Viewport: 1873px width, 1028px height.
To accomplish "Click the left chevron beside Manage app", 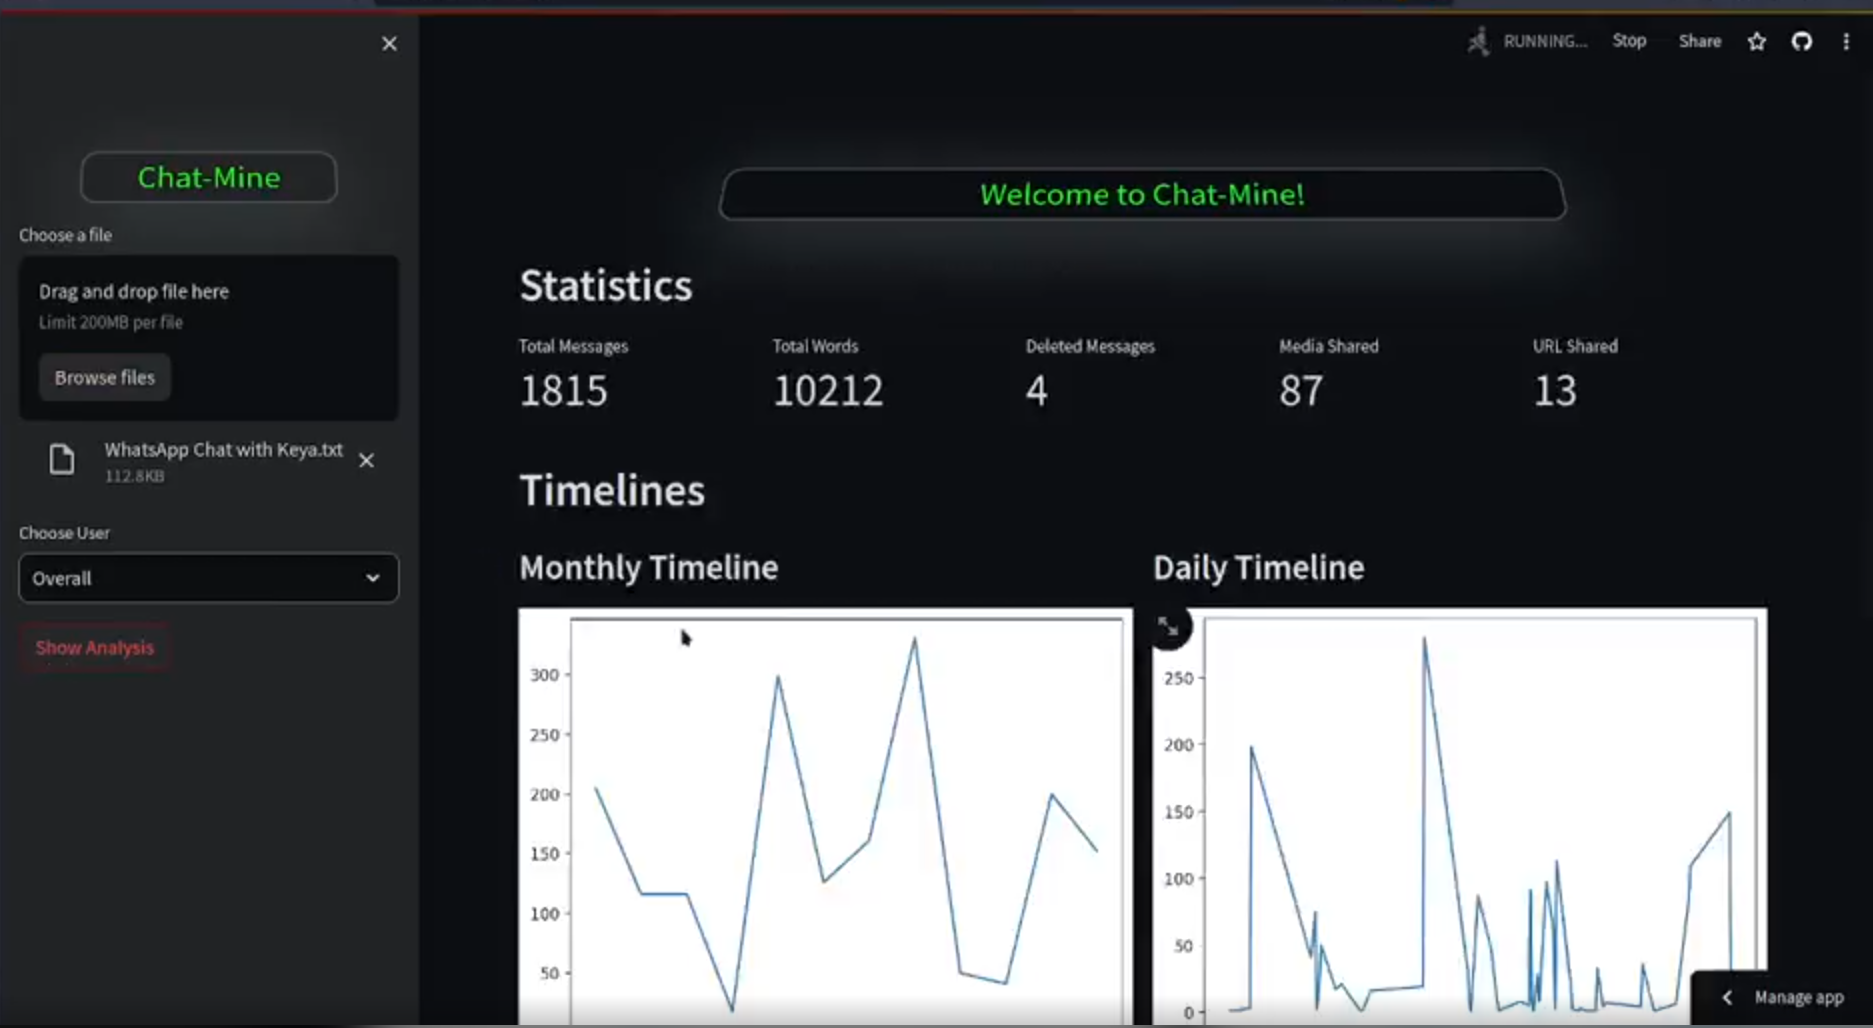I will (x=1727, y=997).
